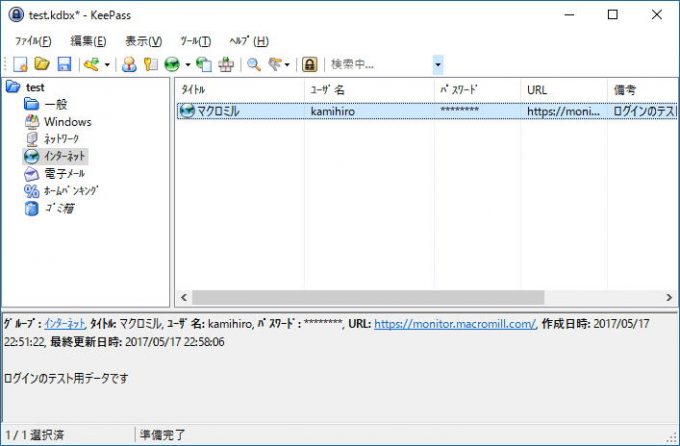
Task: Click the KeePass title bar app icon
Action: (x=16, y=15)
